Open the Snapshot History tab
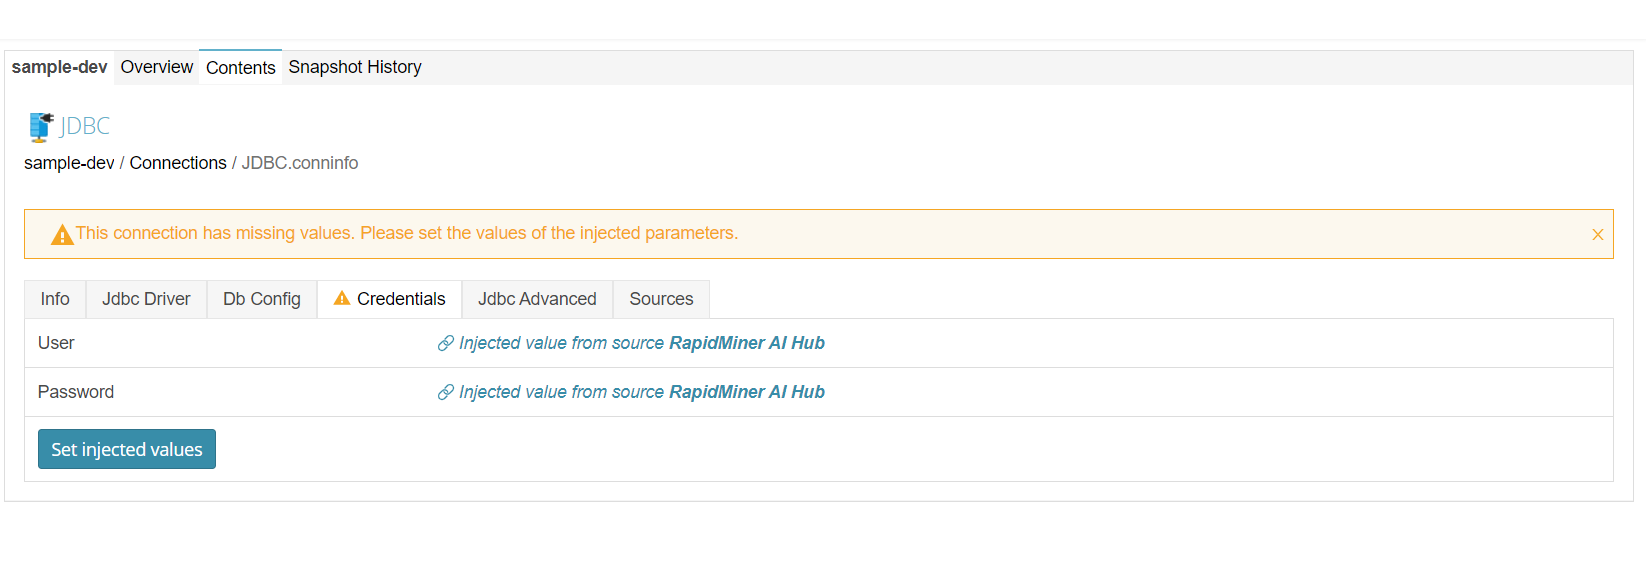This screenshot has height=564, width=1646. [355, 67]
